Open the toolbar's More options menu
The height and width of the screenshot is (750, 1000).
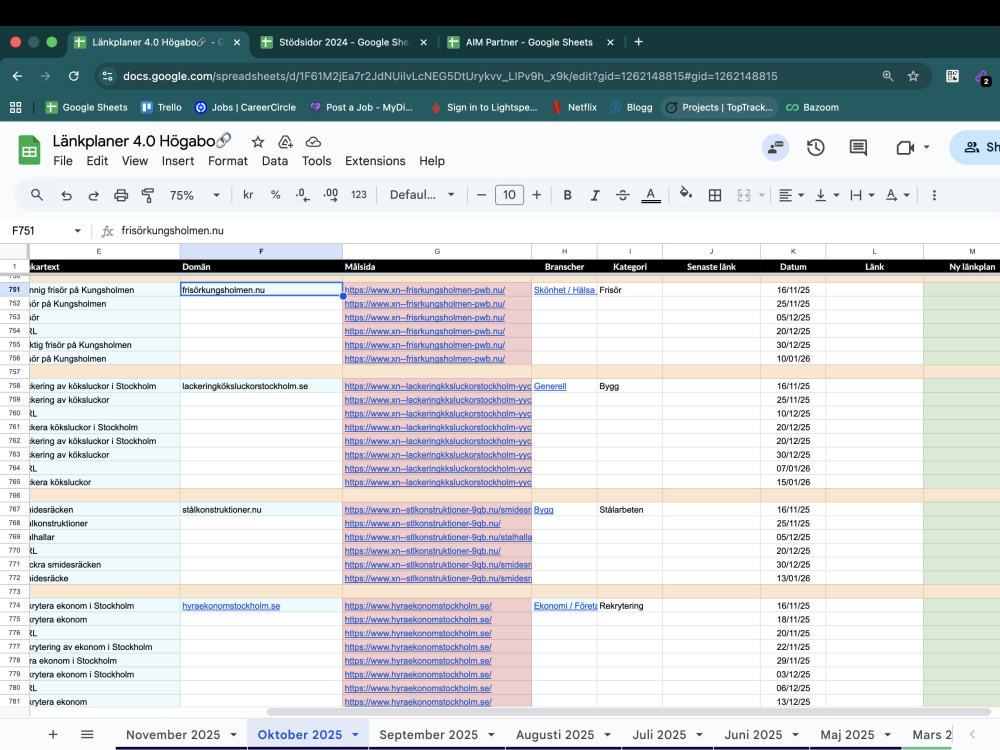(934, 195)
